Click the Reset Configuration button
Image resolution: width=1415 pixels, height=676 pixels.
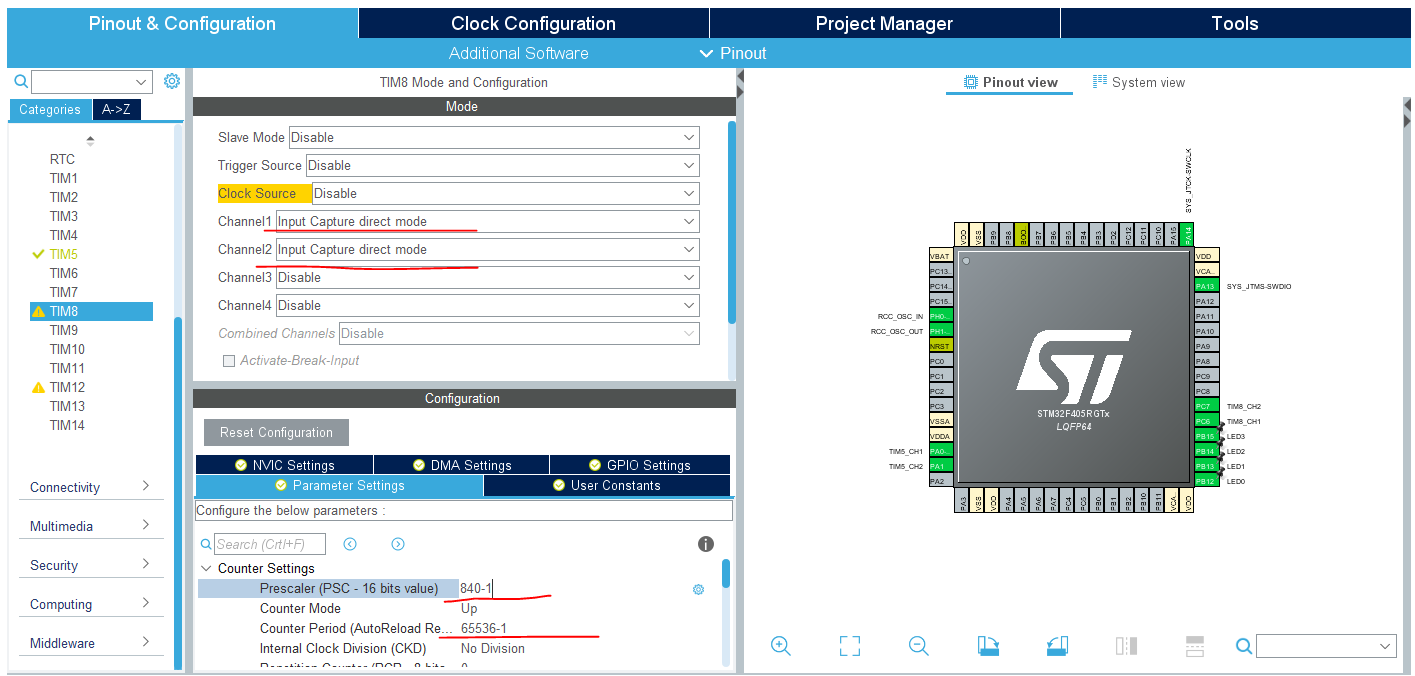pyautogui.click(x=277, y=432)
